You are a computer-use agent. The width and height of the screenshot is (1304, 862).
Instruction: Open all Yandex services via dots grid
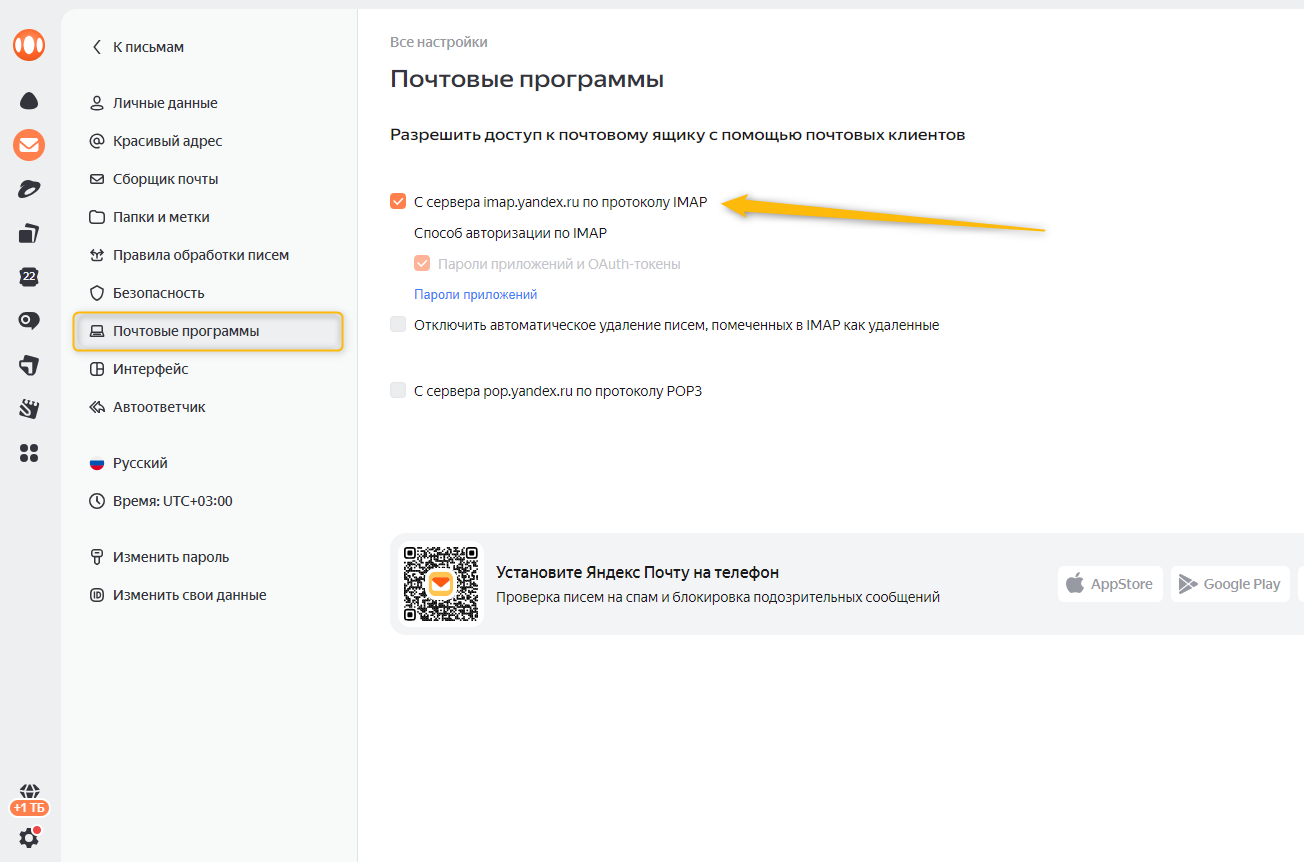29,453
